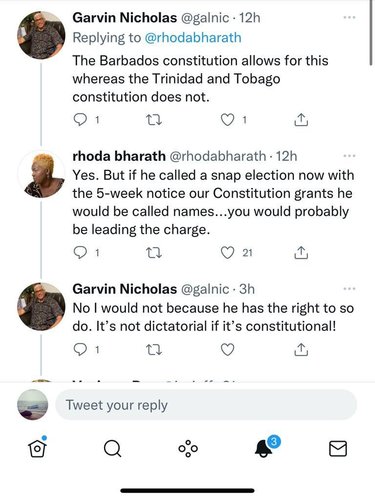The width and height of the screenshot is (375, 500).
Task: Share the 'not dictatorial' tweet
Action: pyautogui.click(x=301, y=350)
